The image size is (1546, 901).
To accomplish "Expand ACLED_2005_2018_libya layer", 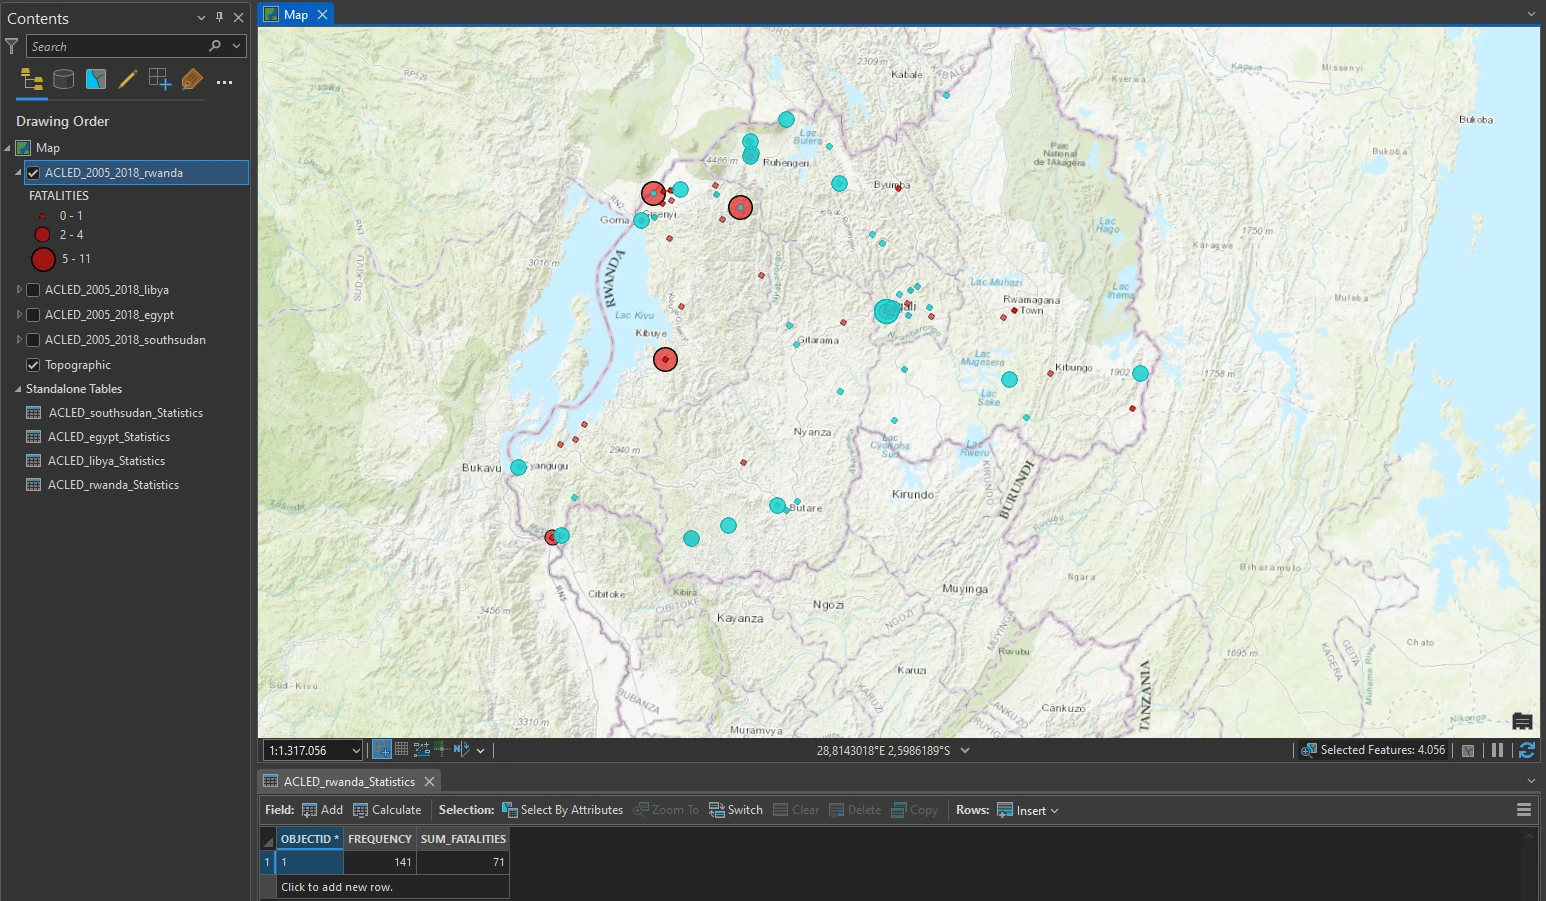I will (18, 290).
